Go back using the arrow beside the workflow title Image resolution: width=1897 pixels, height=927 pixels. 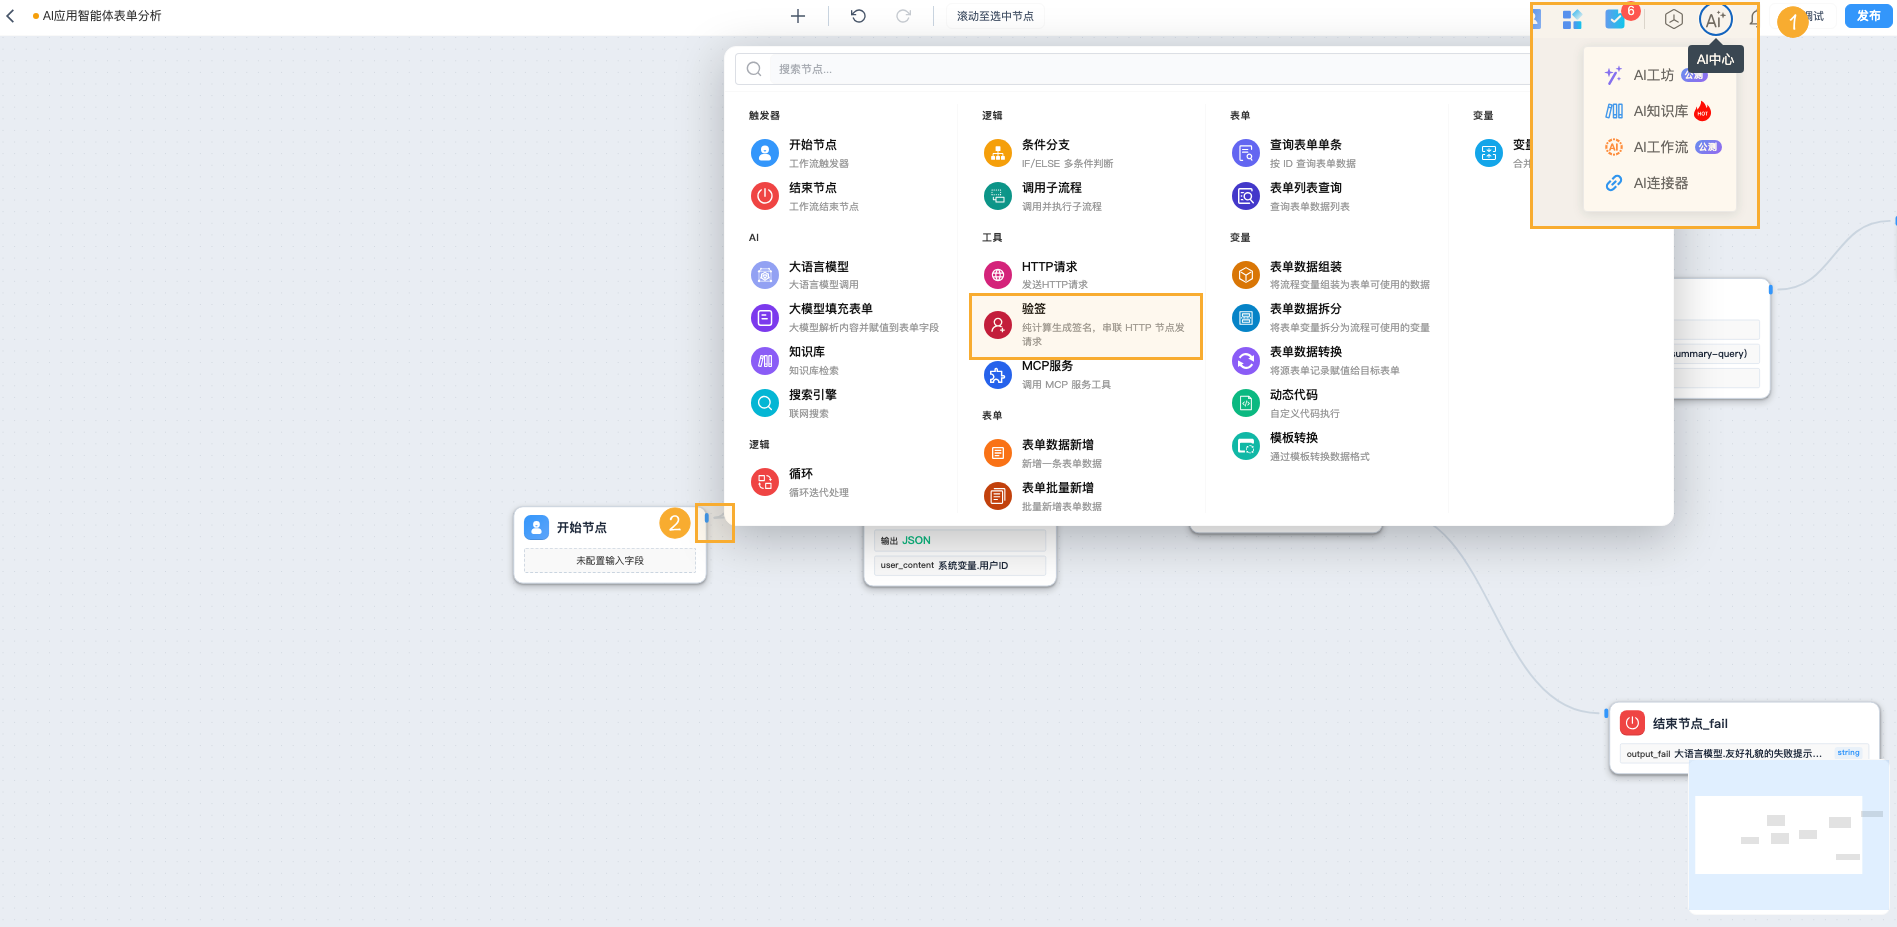coord(11,16)
